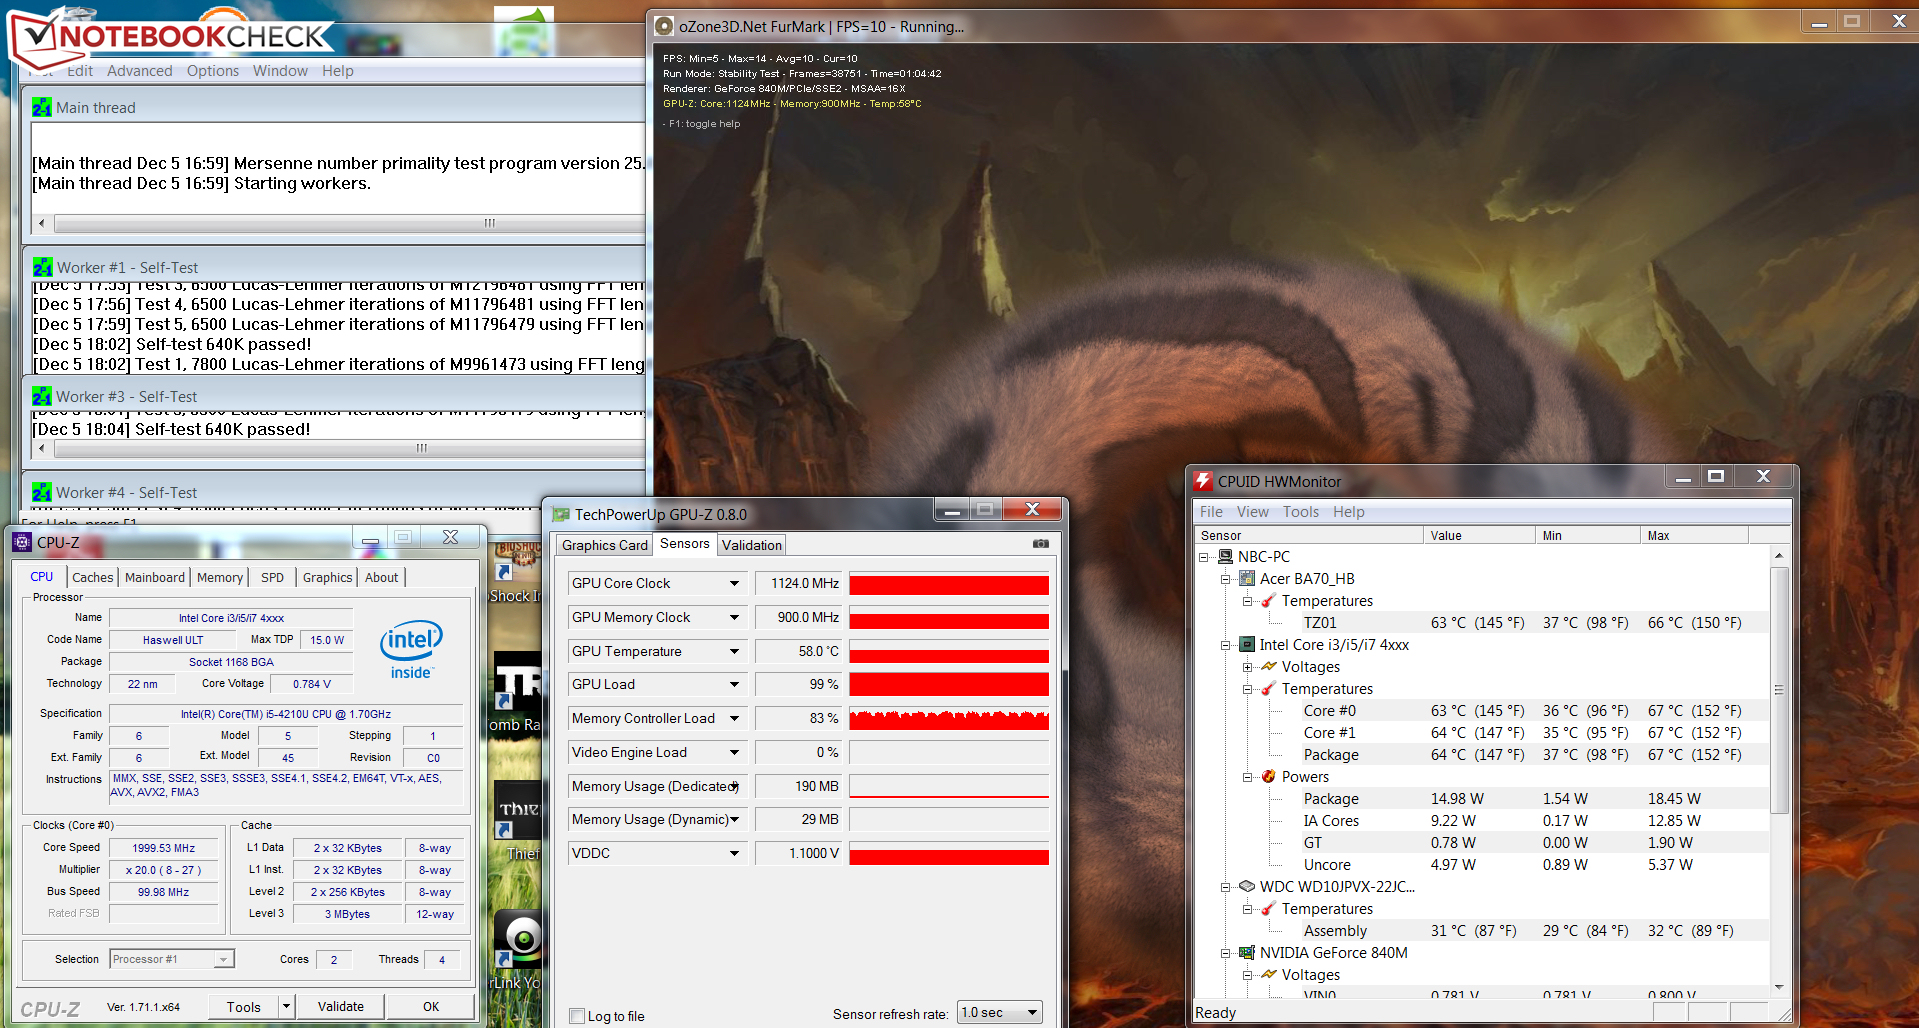Image resolution: width=1919 pixels, height=1028 pixels.
Task: Open the Memory Controller Load dropdown
Action: [734, 718]
